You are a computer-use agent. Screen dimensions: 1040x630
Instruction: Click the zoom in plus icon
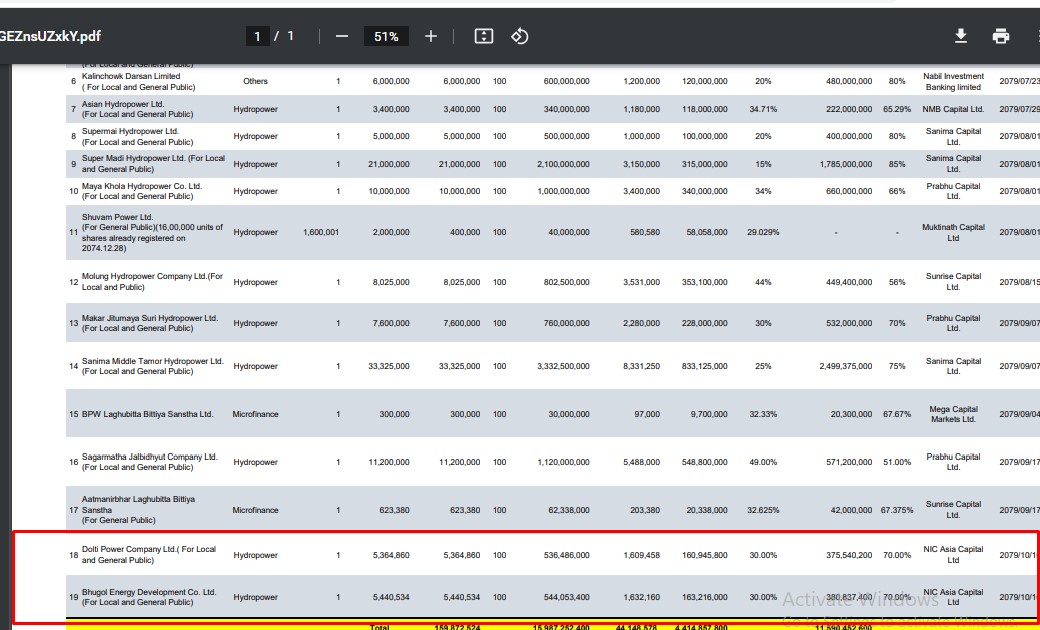[431, 36]
